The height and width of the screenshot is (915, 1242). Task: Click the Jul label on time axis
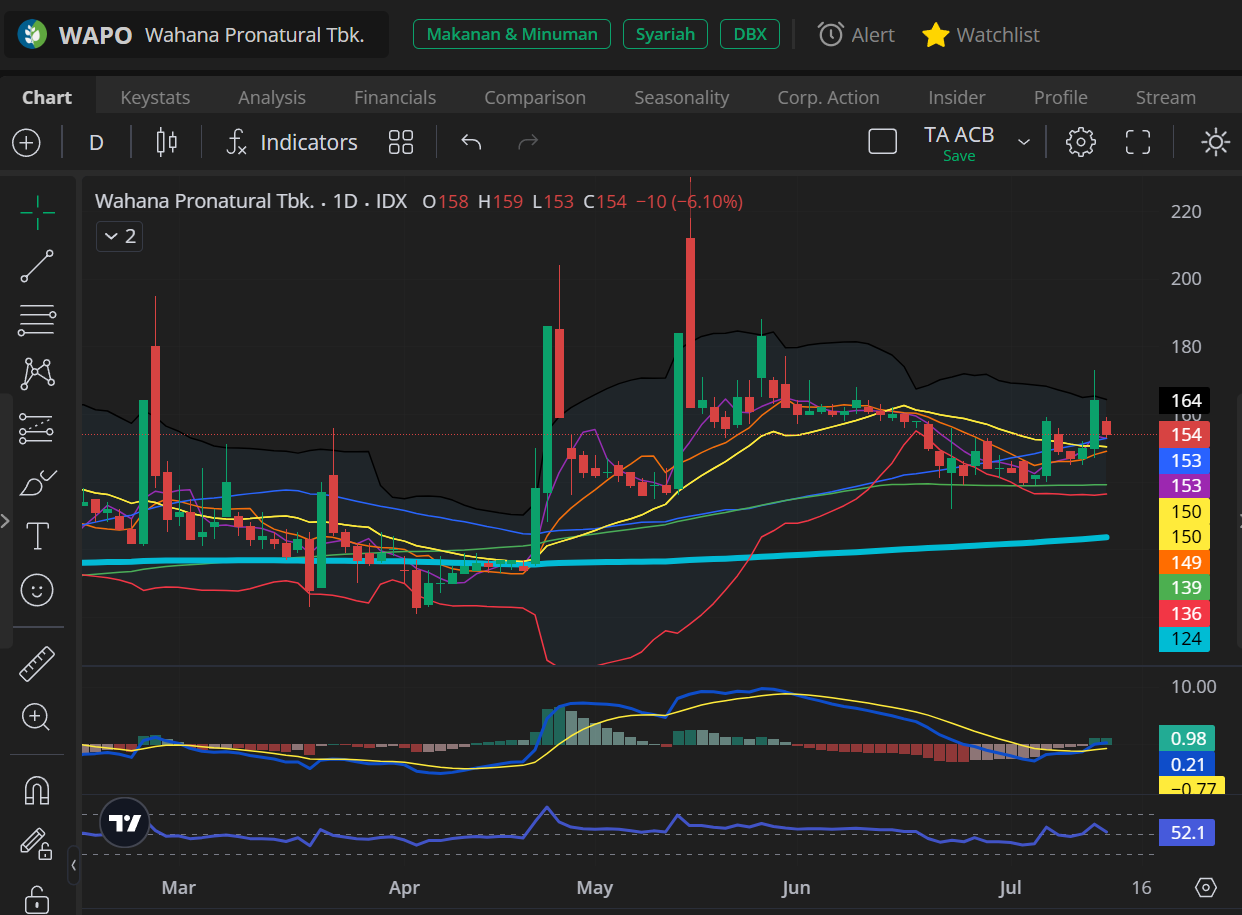tap(1011, 888)
